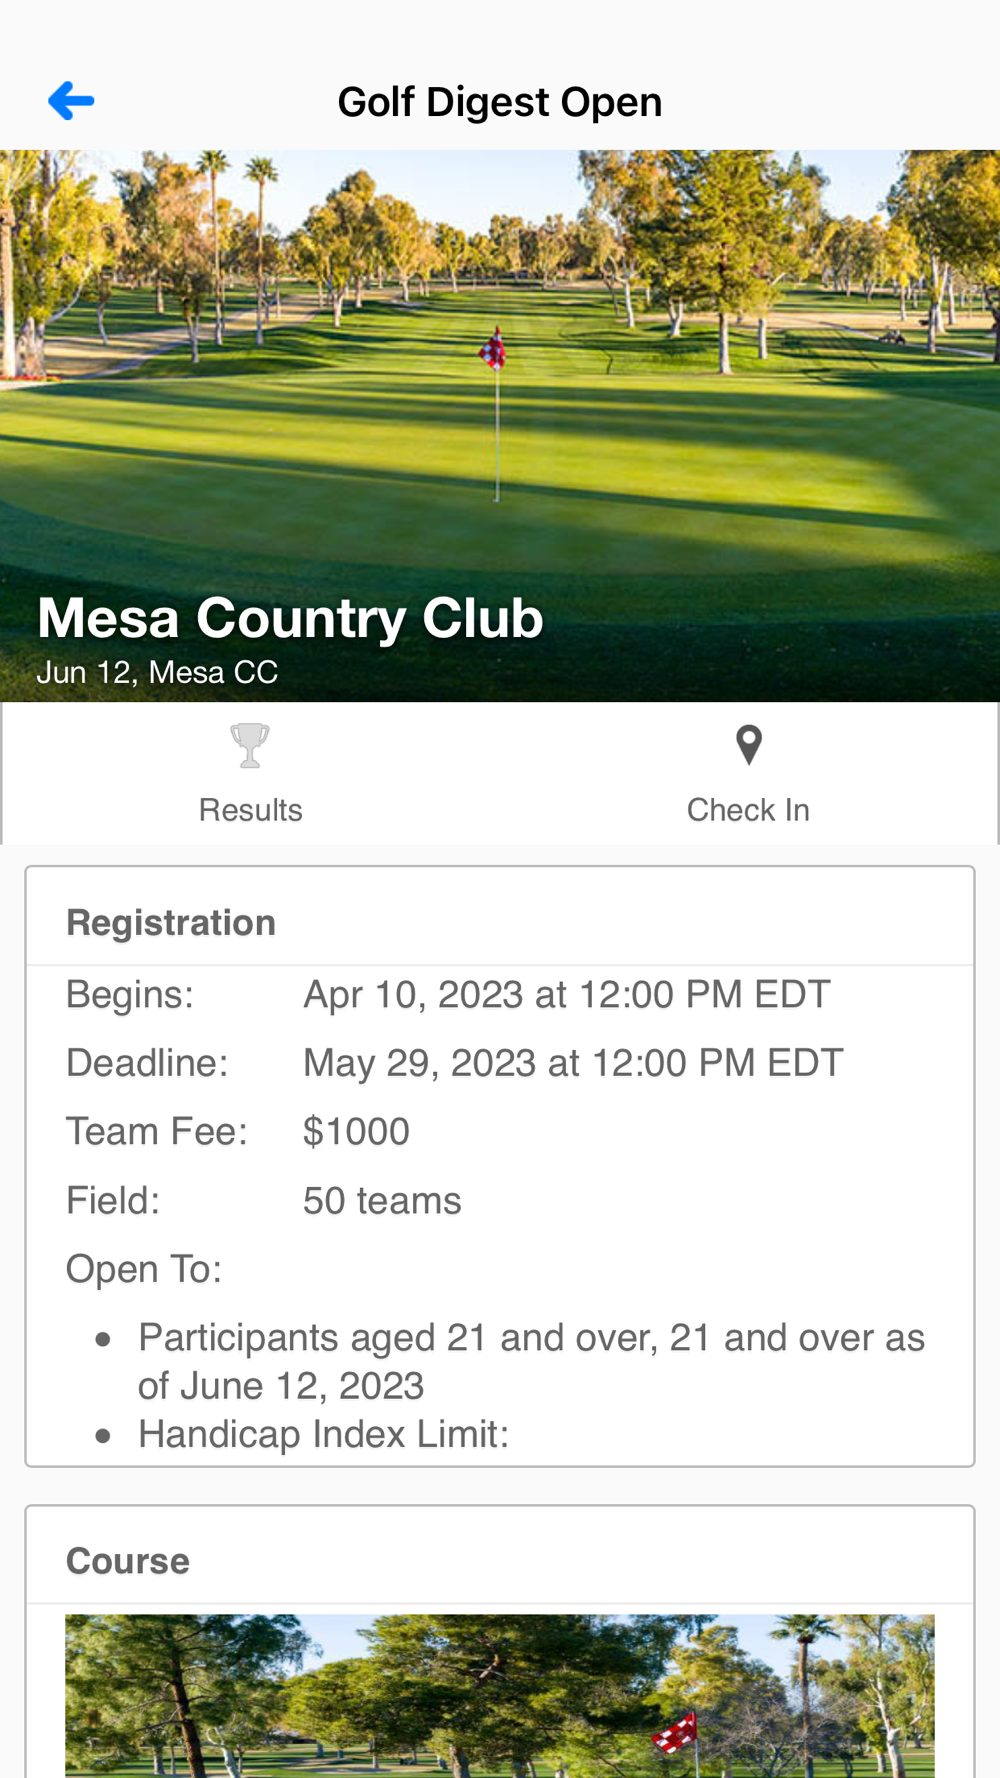Tap the Registration section header

(171, 922)
